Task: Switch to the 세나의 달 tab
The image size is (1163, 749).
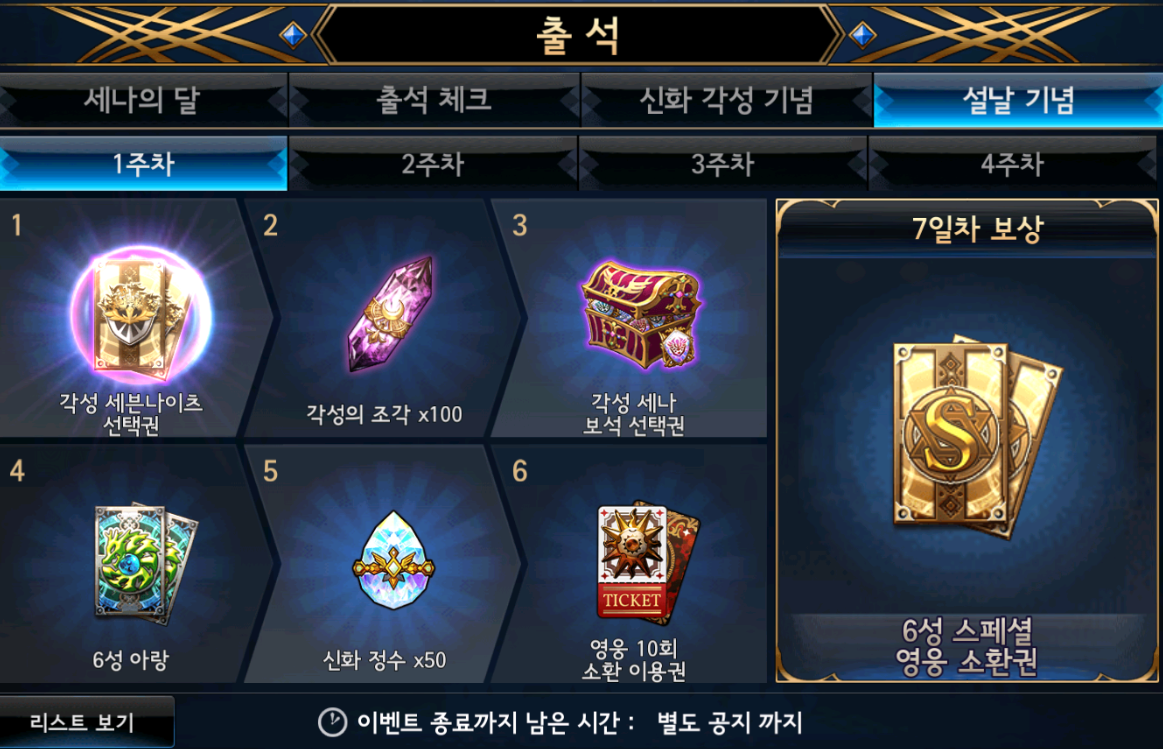Action: coord(143,100)
